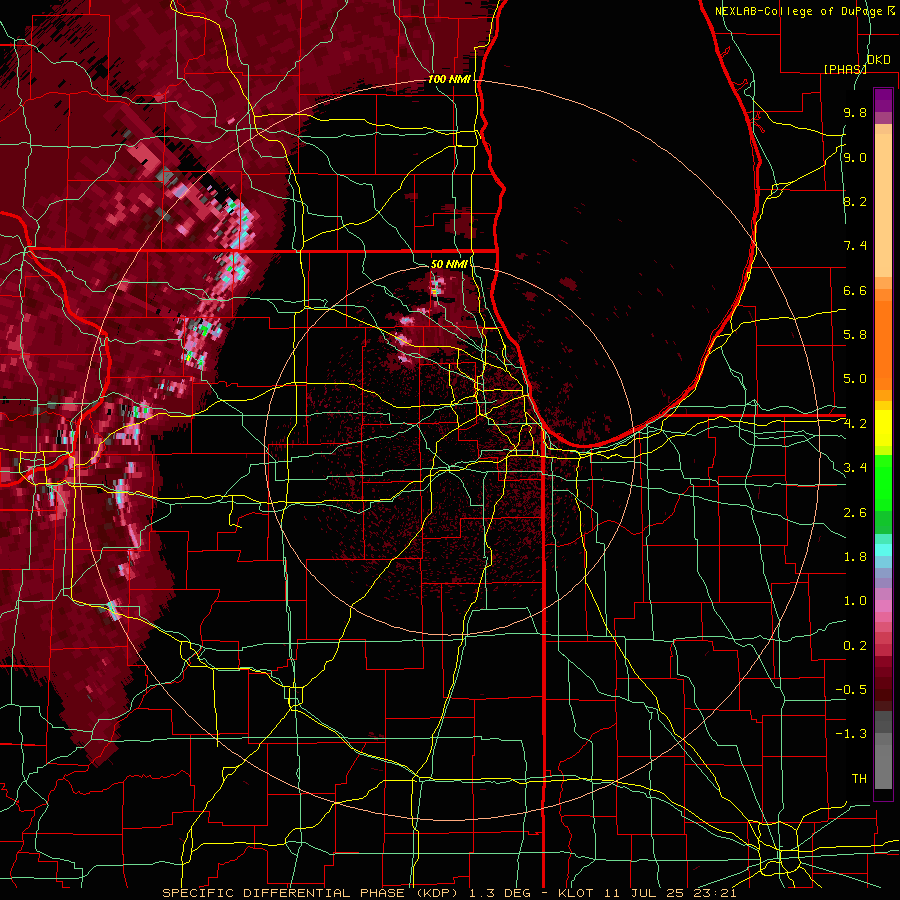Click the TH label on the color scale
This screenshot has height=900, width=900.
click(859, 779)
